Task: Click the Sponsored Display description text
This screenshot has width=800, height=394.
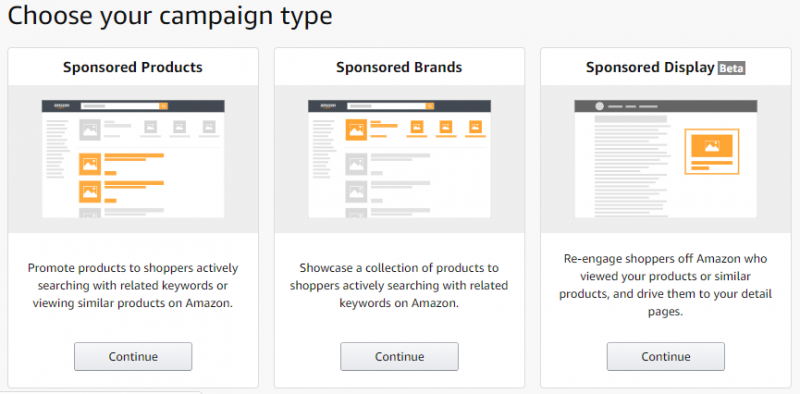Action: (665, 285)
